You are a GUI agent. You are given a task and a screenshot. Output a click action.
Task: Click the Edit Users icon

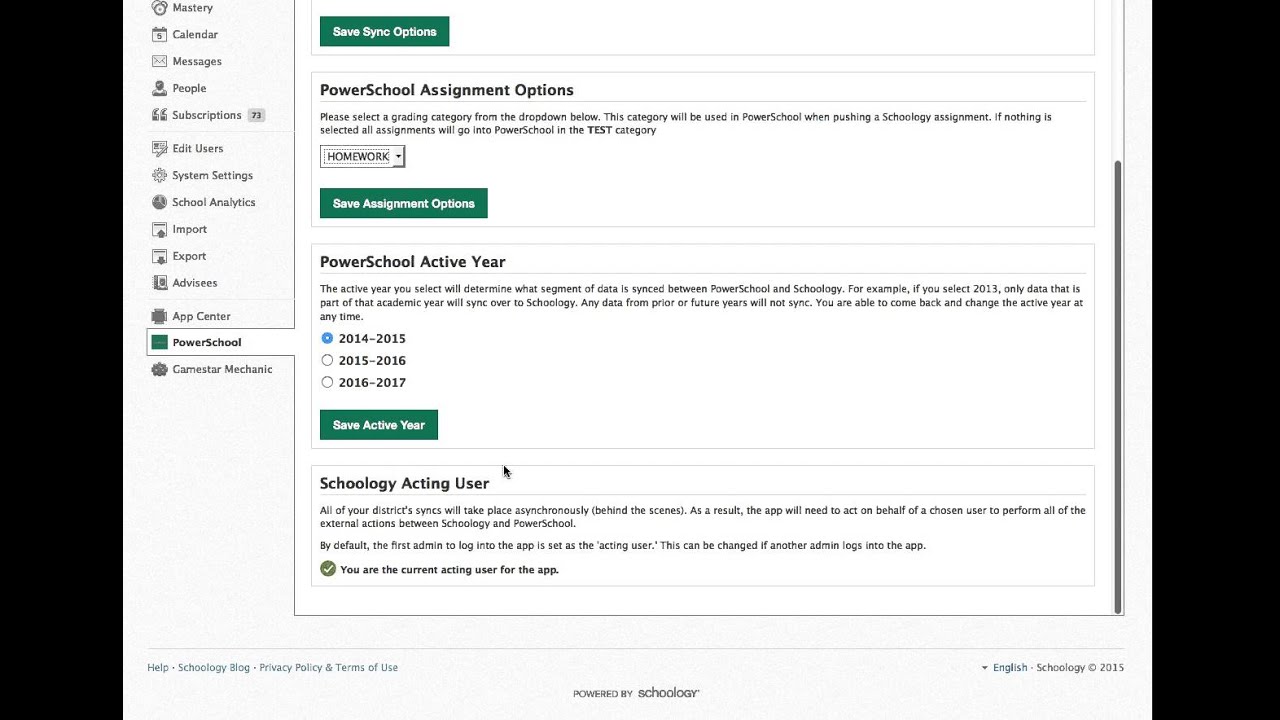click(159, 148)
